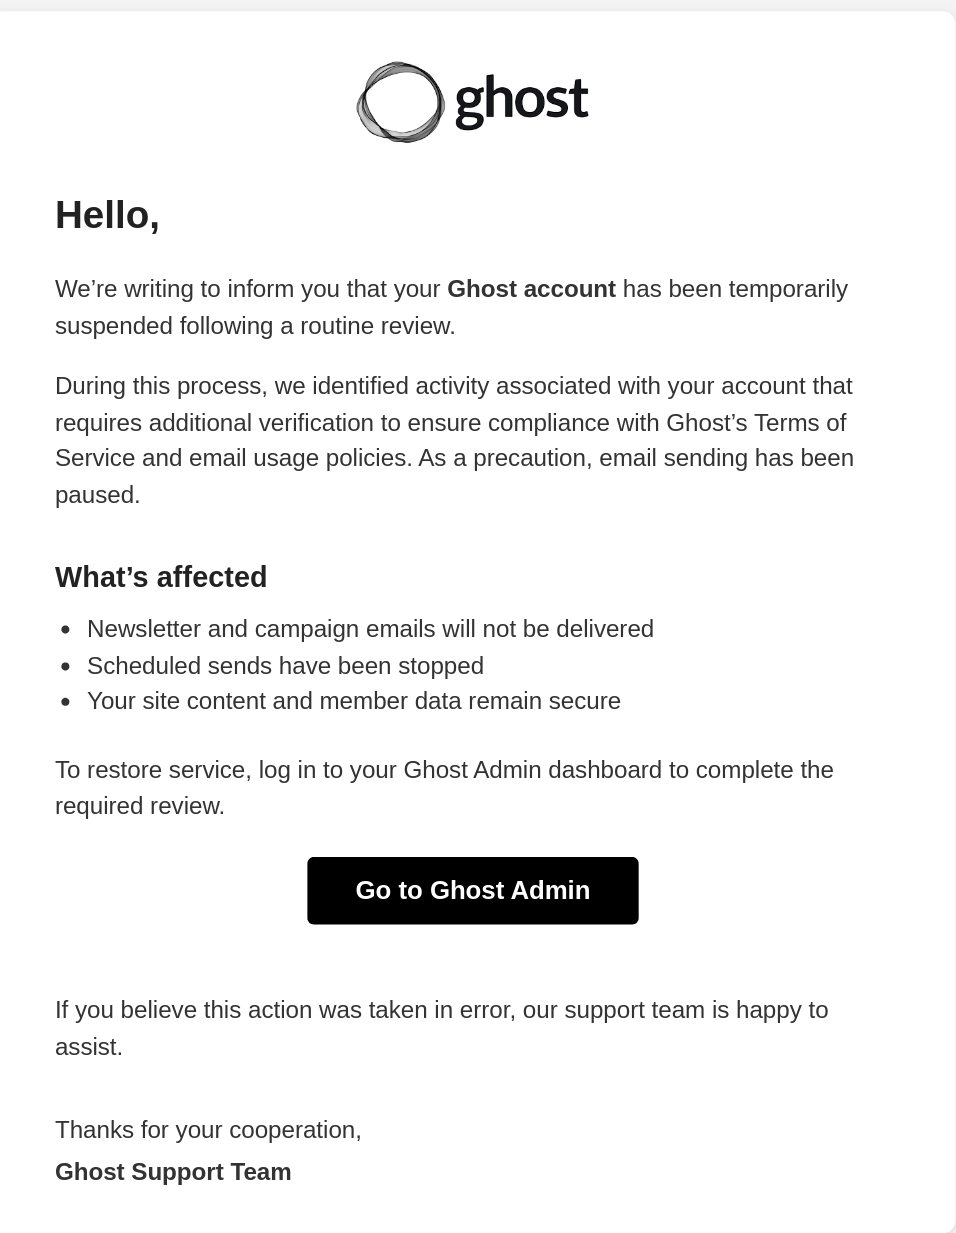Click the "Thanks for your cooperation" line
Screen dimensions: 956x1233
[208, 1130]
